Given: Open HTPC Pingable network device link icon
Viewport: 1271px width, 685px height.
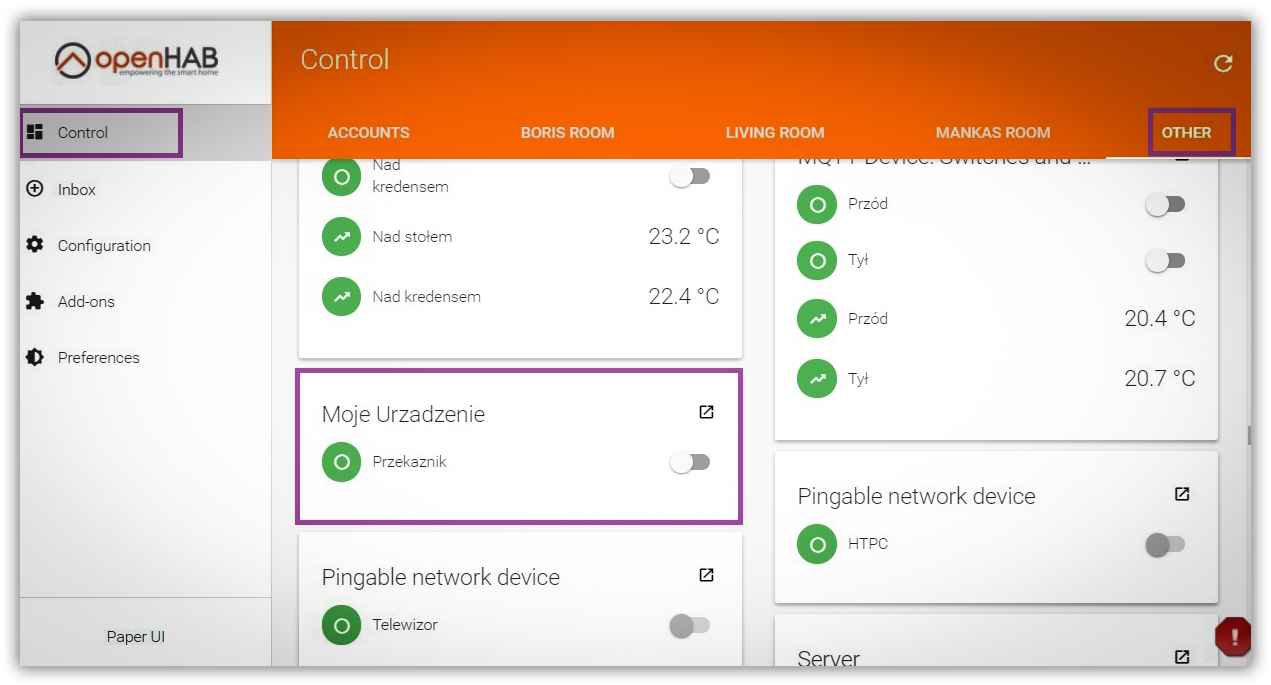Looking at the screenshot, I should pos(1182,494).
